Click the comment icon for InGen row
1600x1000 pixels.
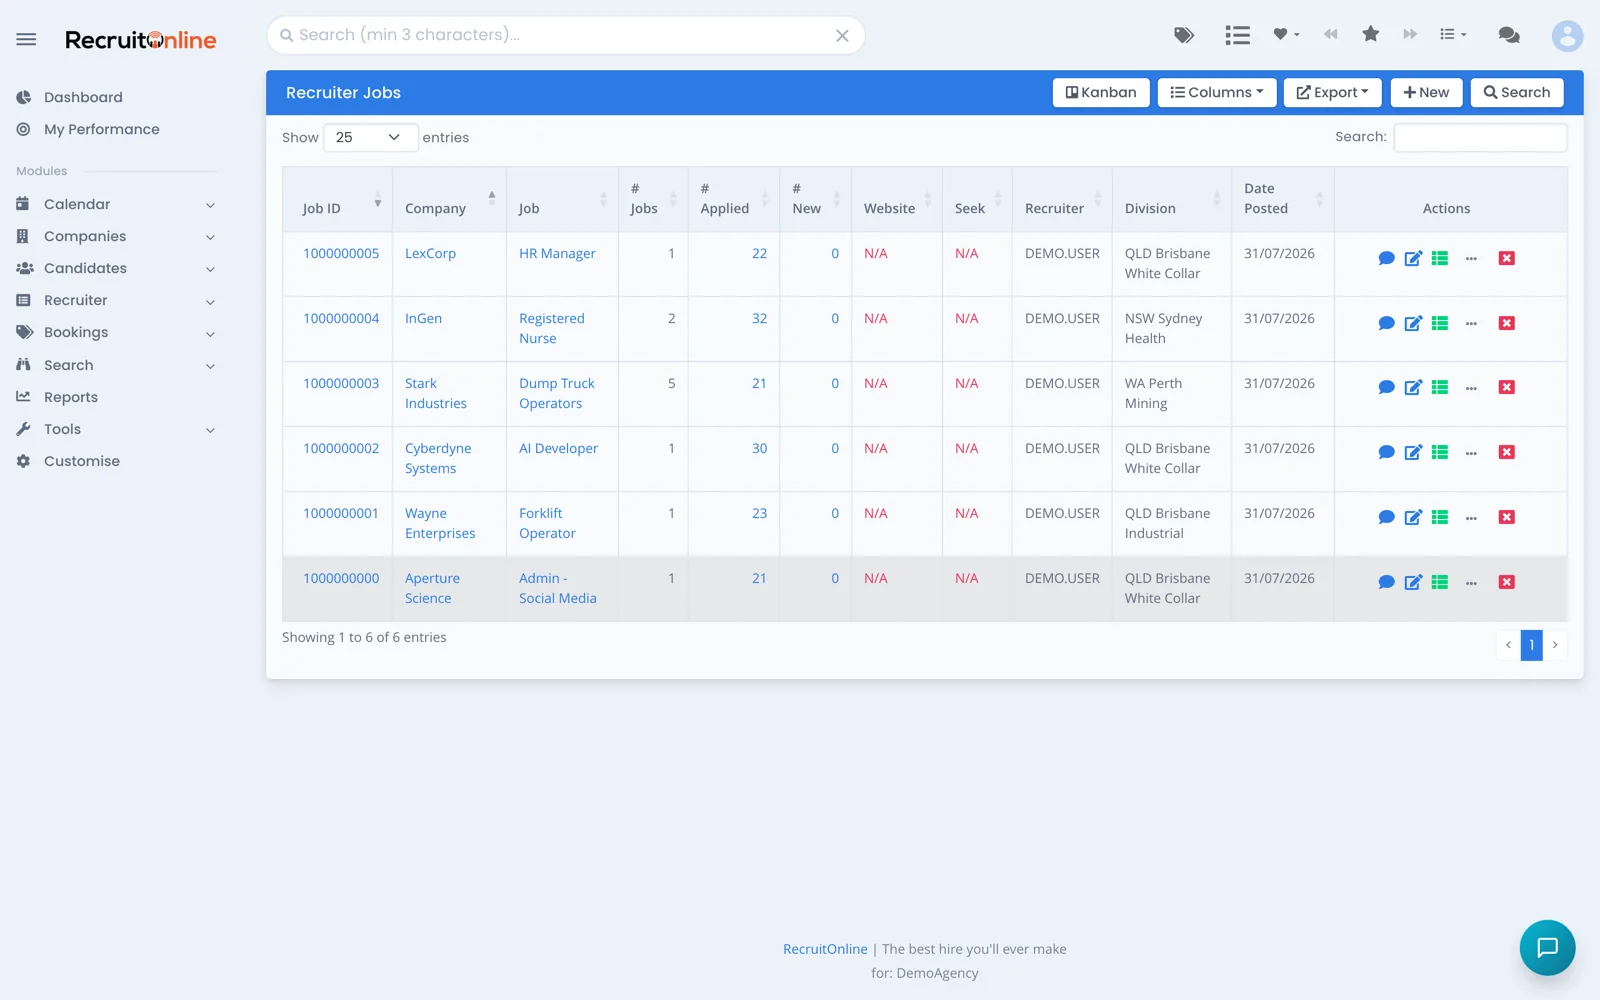(x=1386, y=323)
